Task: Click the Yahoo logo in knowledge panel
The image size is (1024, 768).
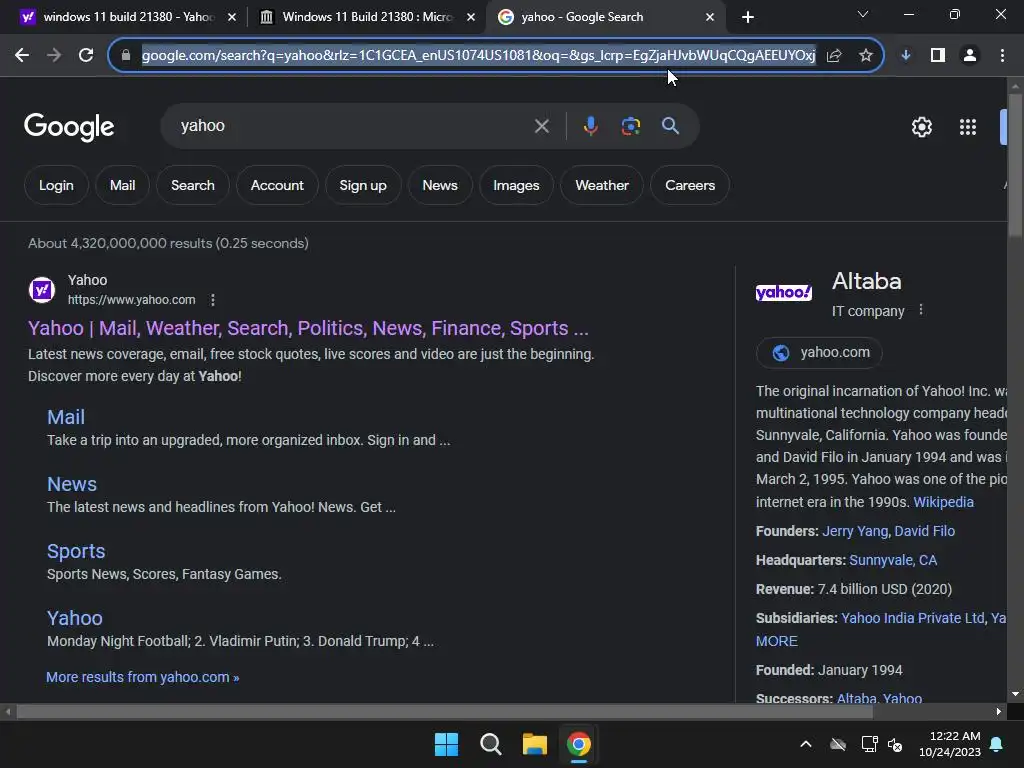Action: 784,293
